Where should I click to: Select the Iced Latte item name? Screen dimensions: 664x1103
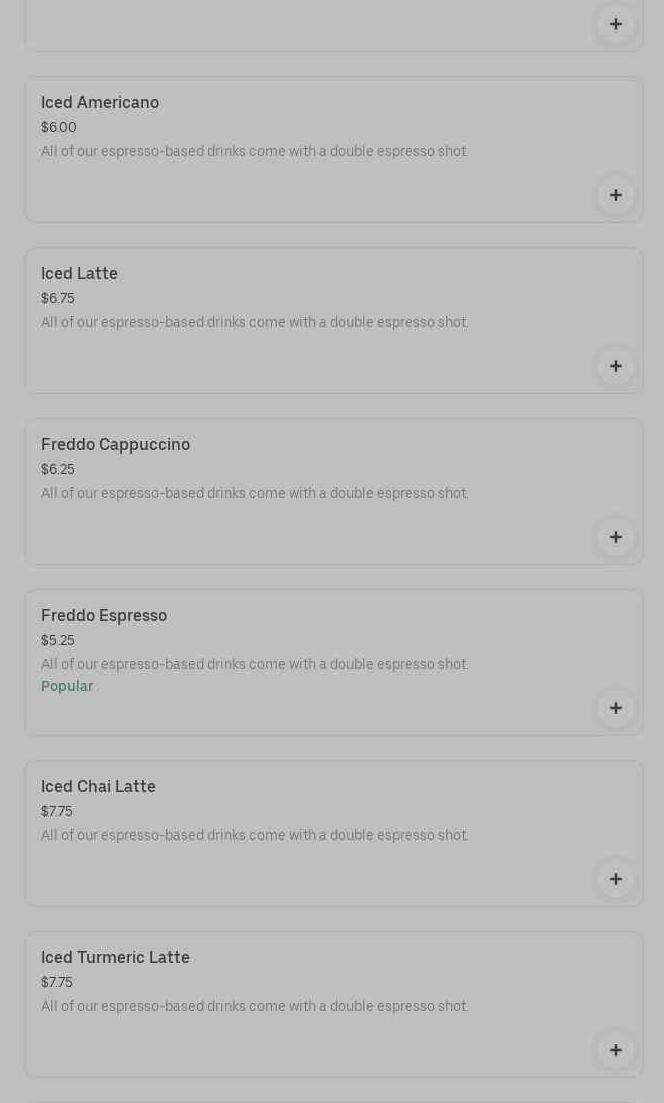79,274
